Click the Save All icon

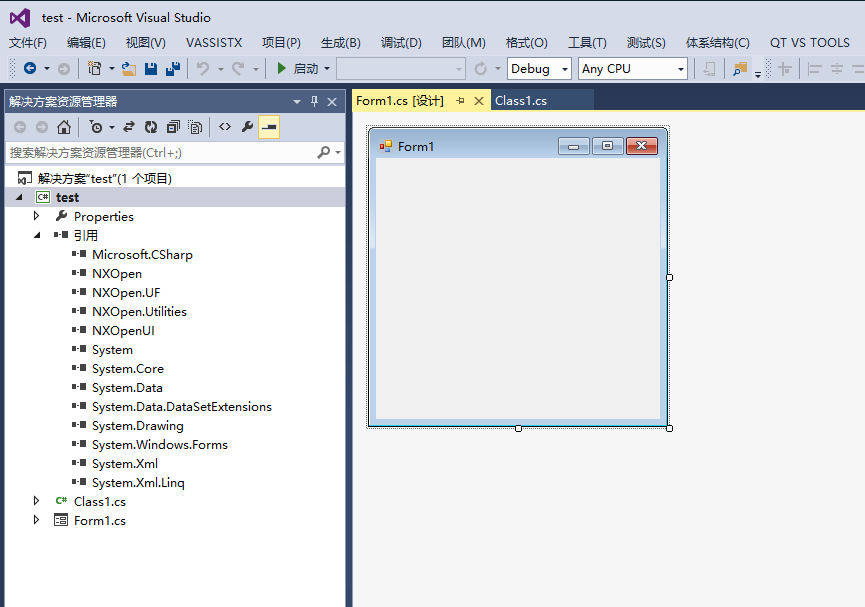[x=173, y=68]
